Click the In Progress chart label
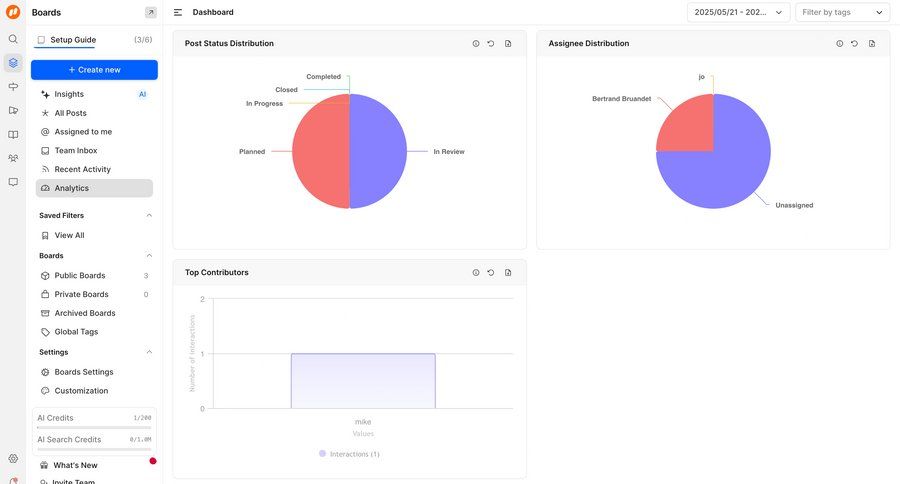Screen dimensions: 900x484 (x=264, y=103)
